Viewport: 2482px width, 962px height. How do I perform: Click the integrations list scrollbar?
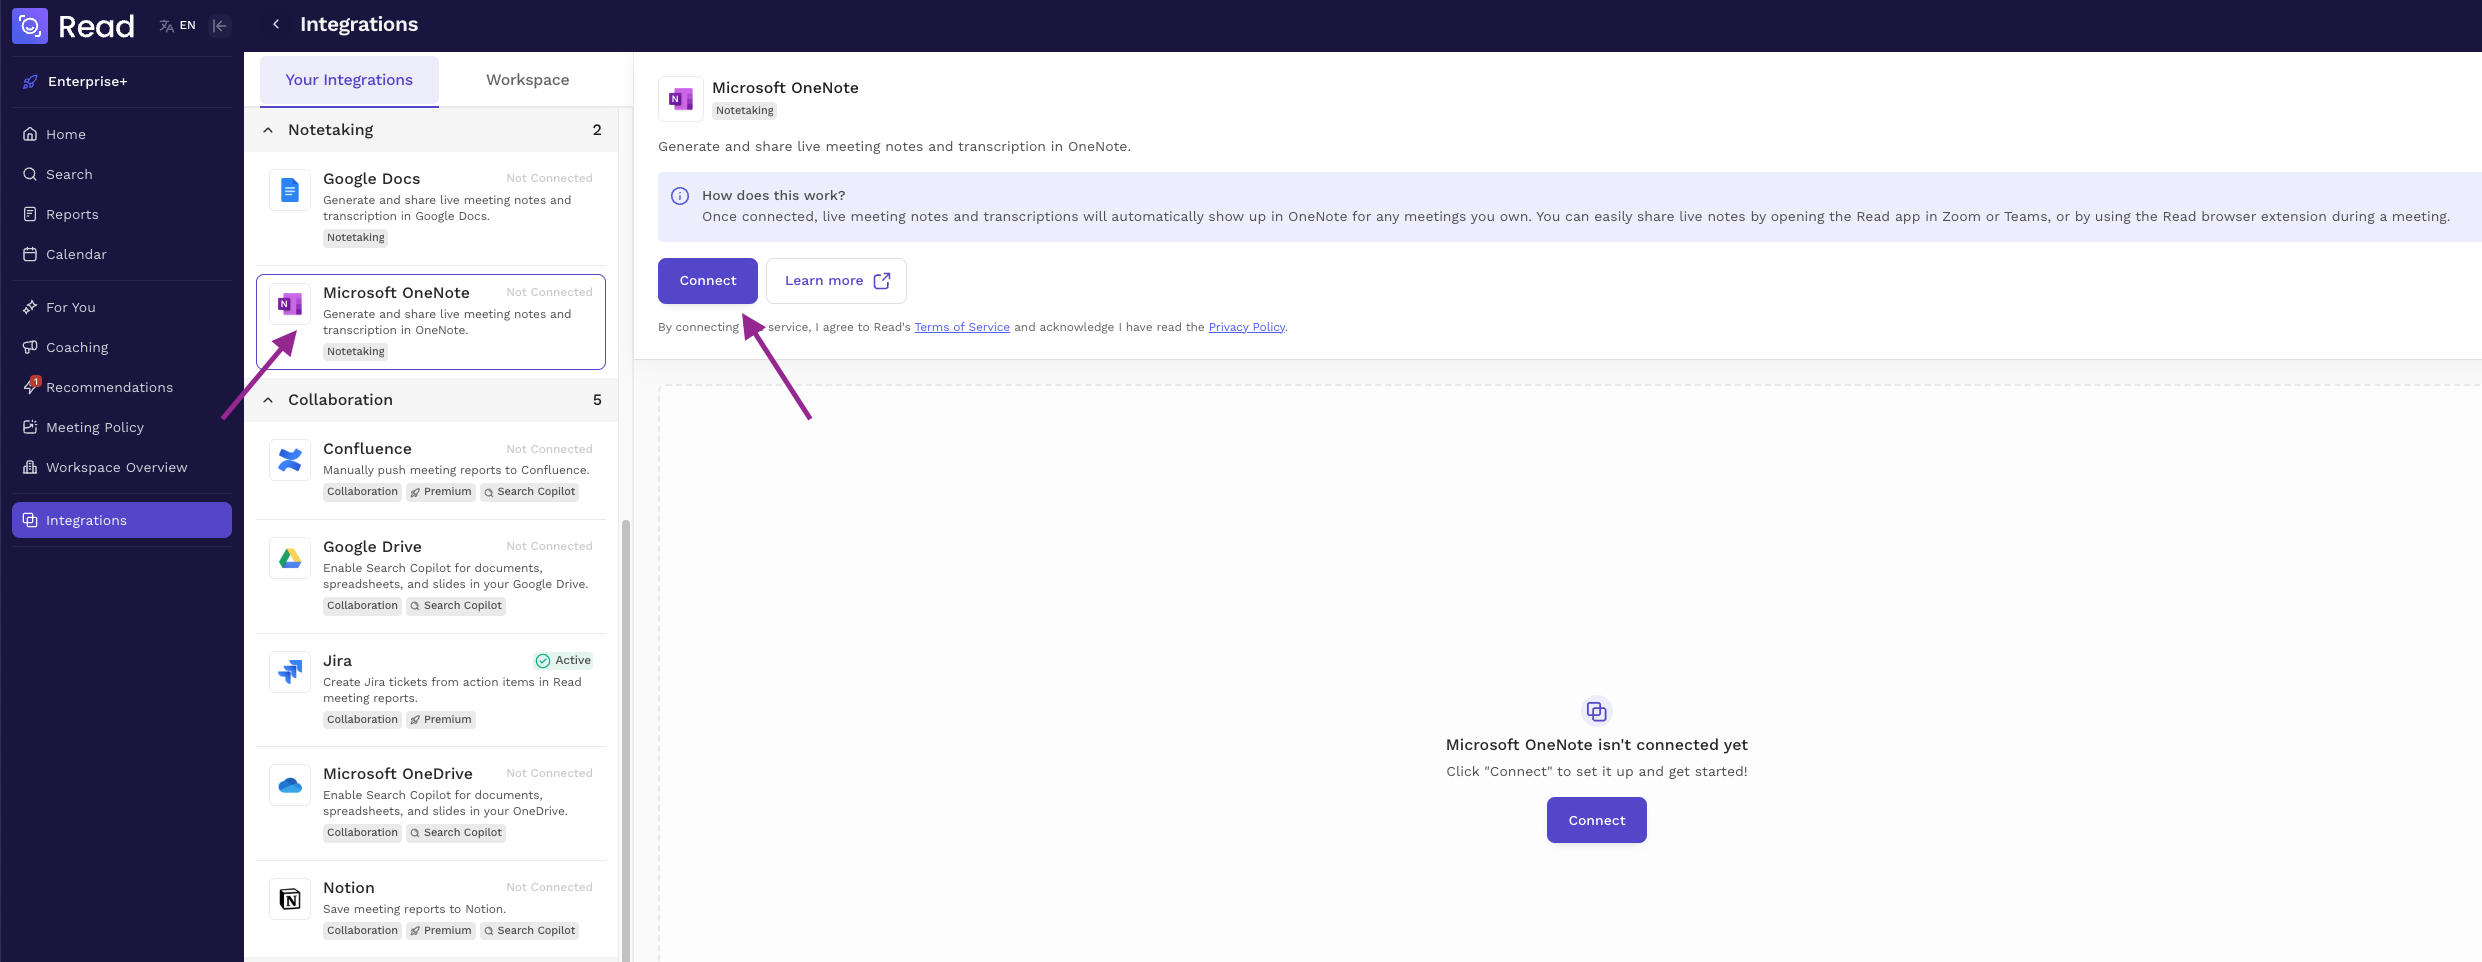(626, 740)
